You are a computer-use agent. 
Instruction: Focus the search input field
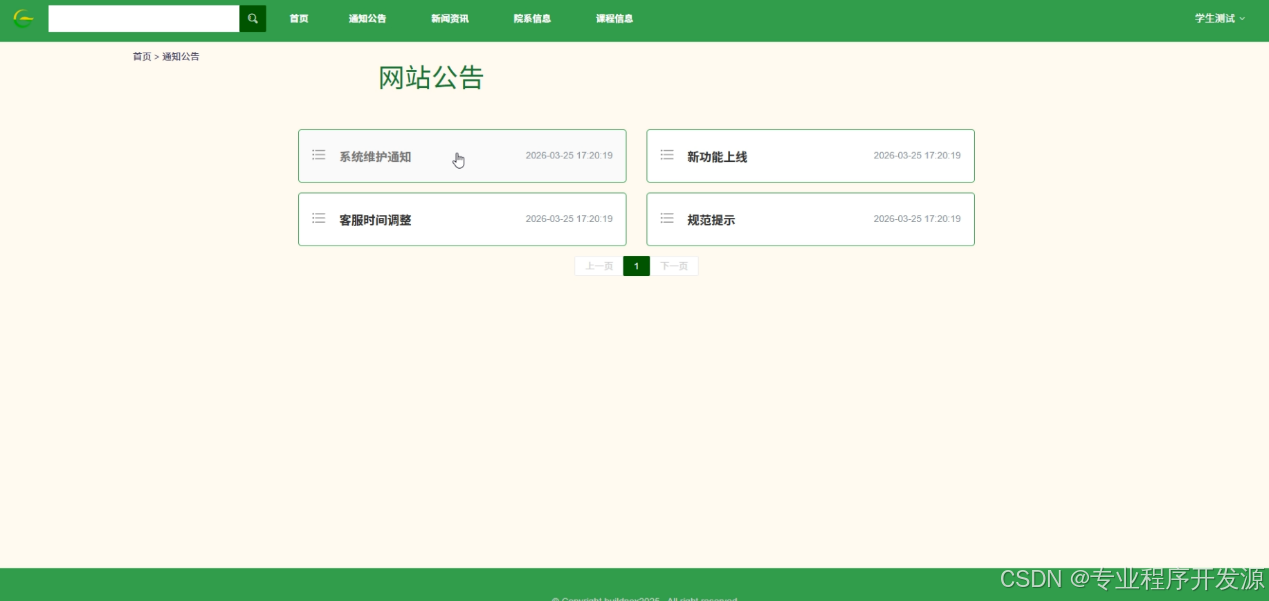[x=144, y=18]
